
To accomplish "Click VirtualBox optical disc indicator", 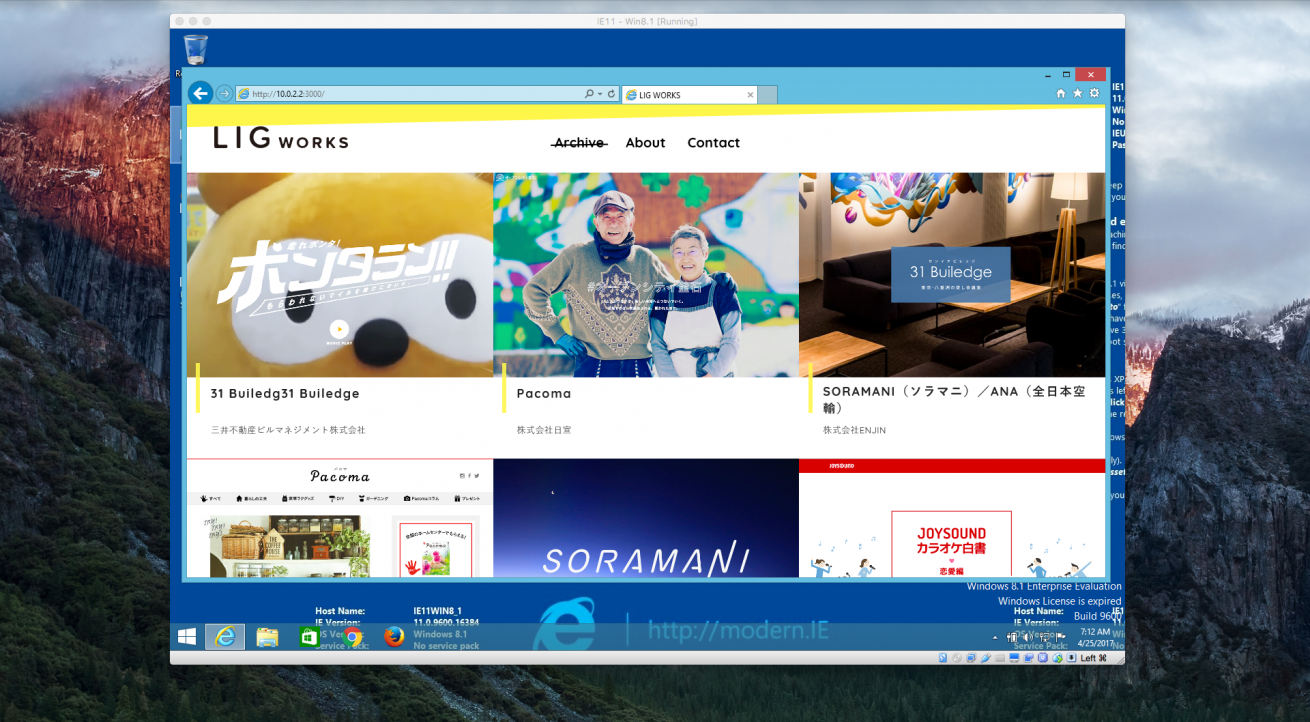I will tap(957, 657).
